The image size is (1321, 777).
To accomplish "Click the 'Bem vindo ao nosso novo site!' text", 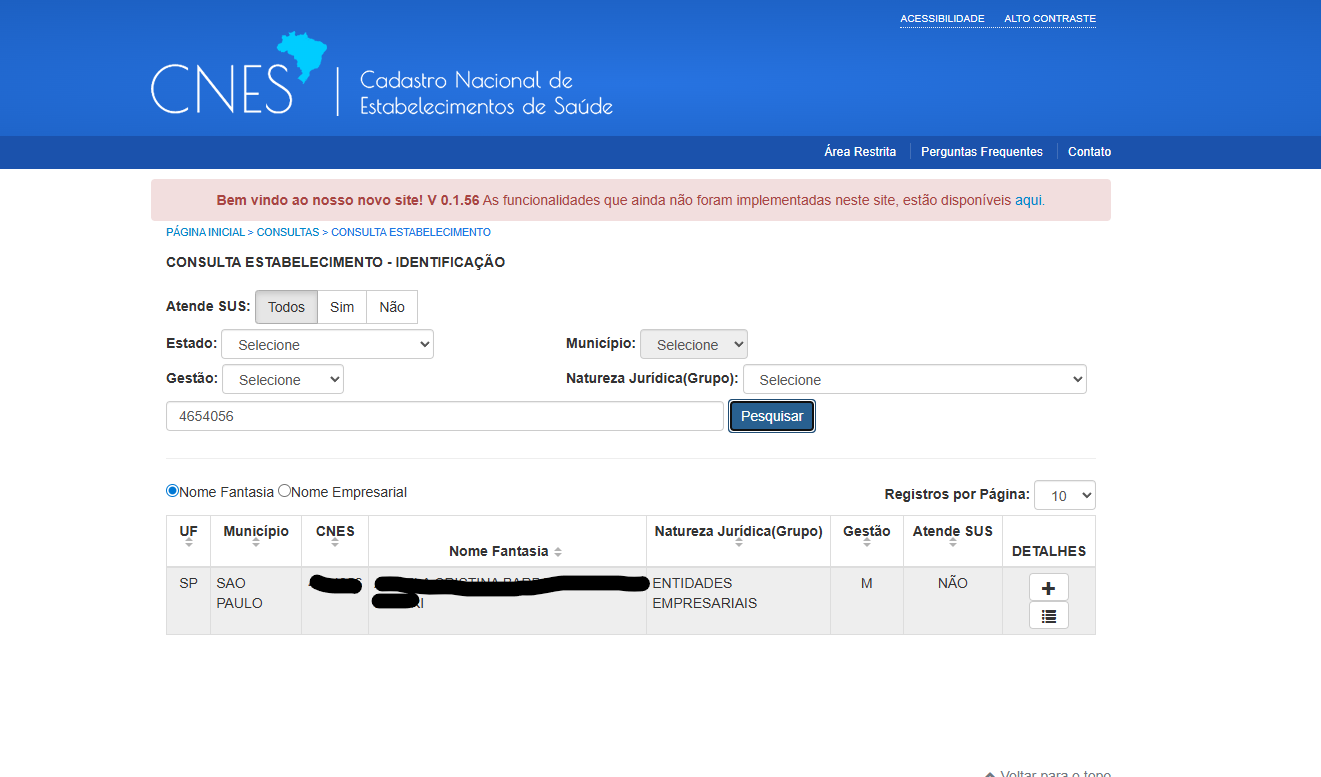I will [320, 200].
